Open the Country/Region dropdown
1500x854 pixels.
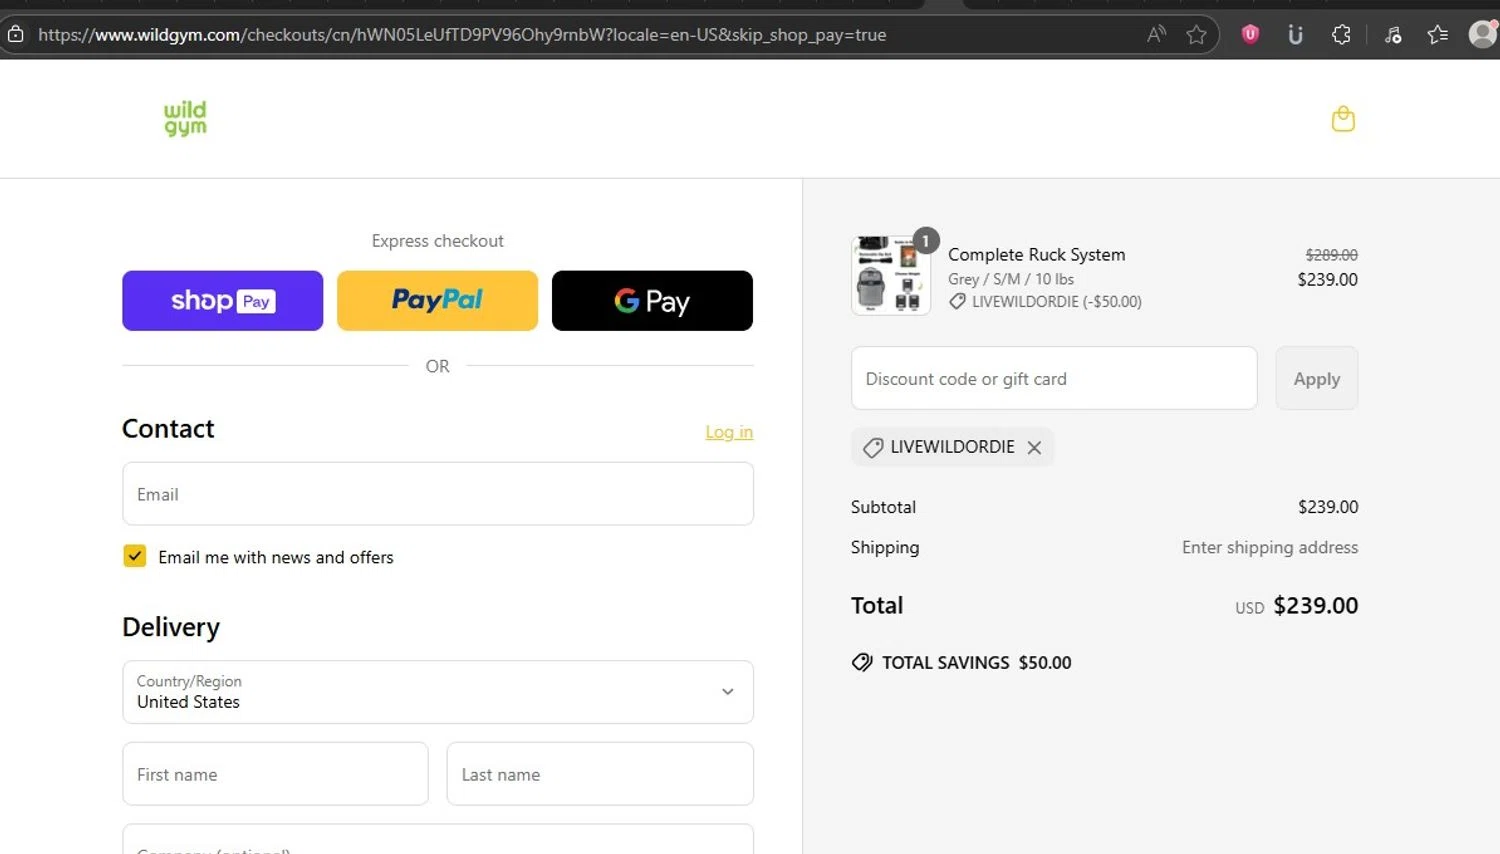[x=438, y=692]
